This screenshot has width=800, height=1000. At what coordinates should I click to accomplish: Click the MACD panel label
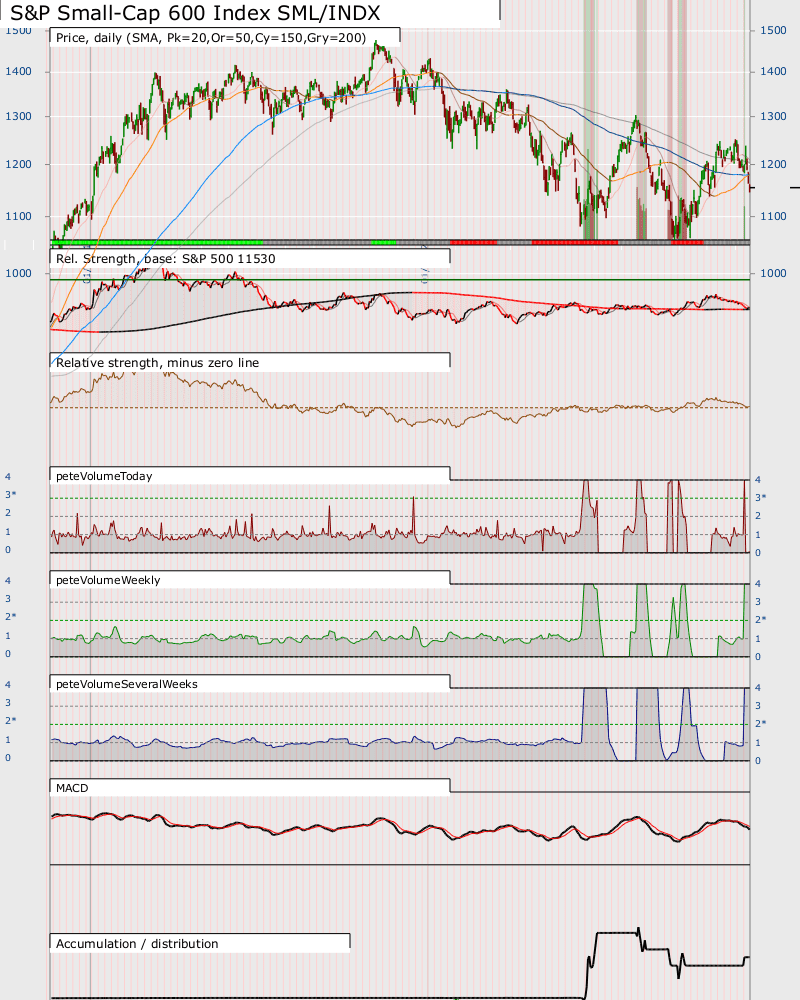pos(72,788)
